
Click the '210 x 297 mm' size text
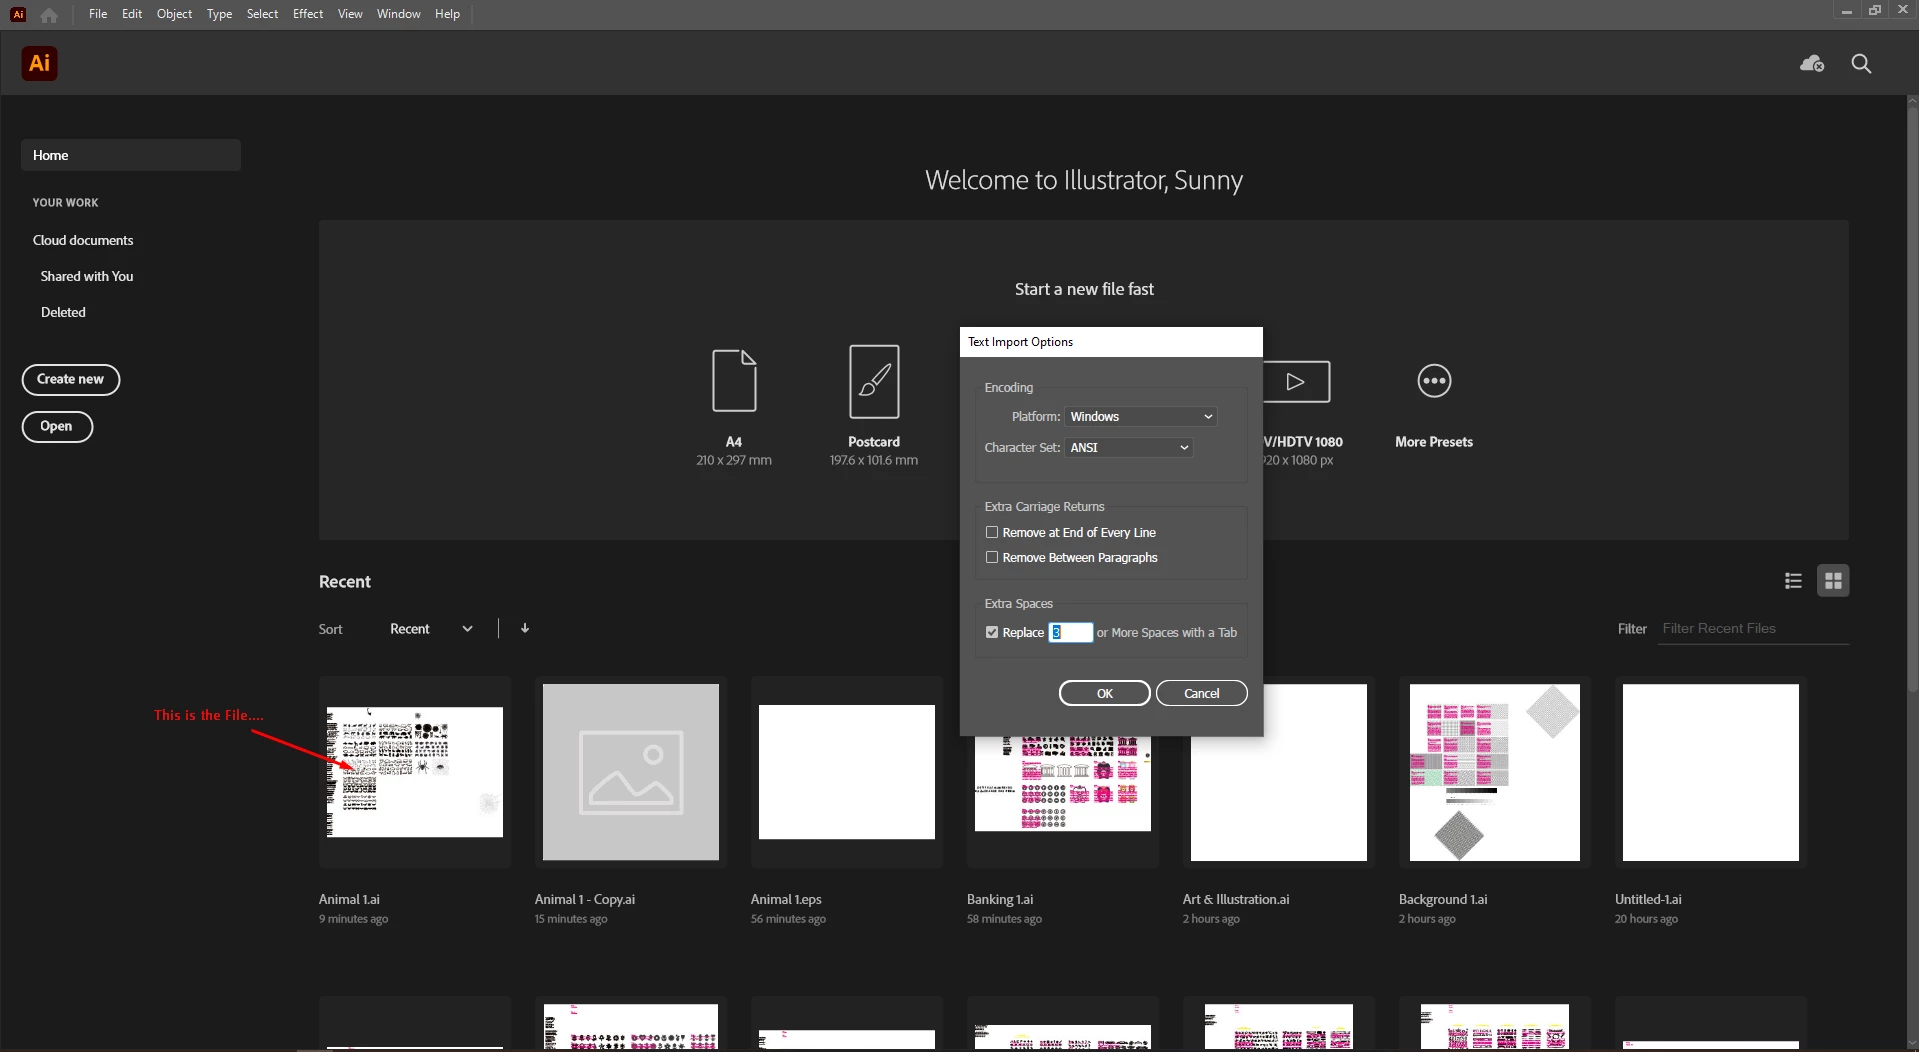734,460
